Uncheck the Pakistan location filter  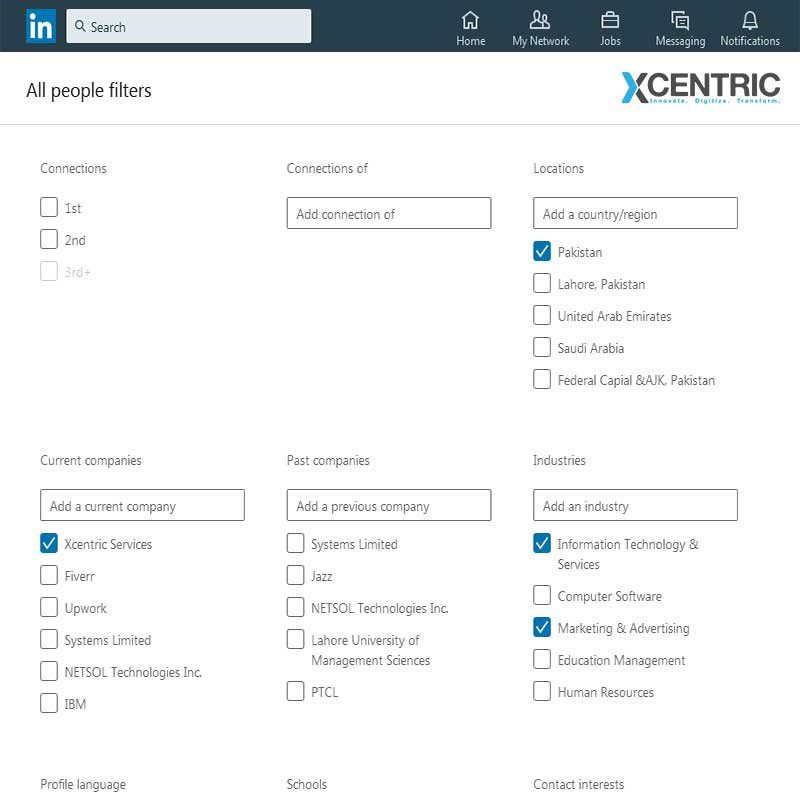pyautogui.click(x=542, y=252)
